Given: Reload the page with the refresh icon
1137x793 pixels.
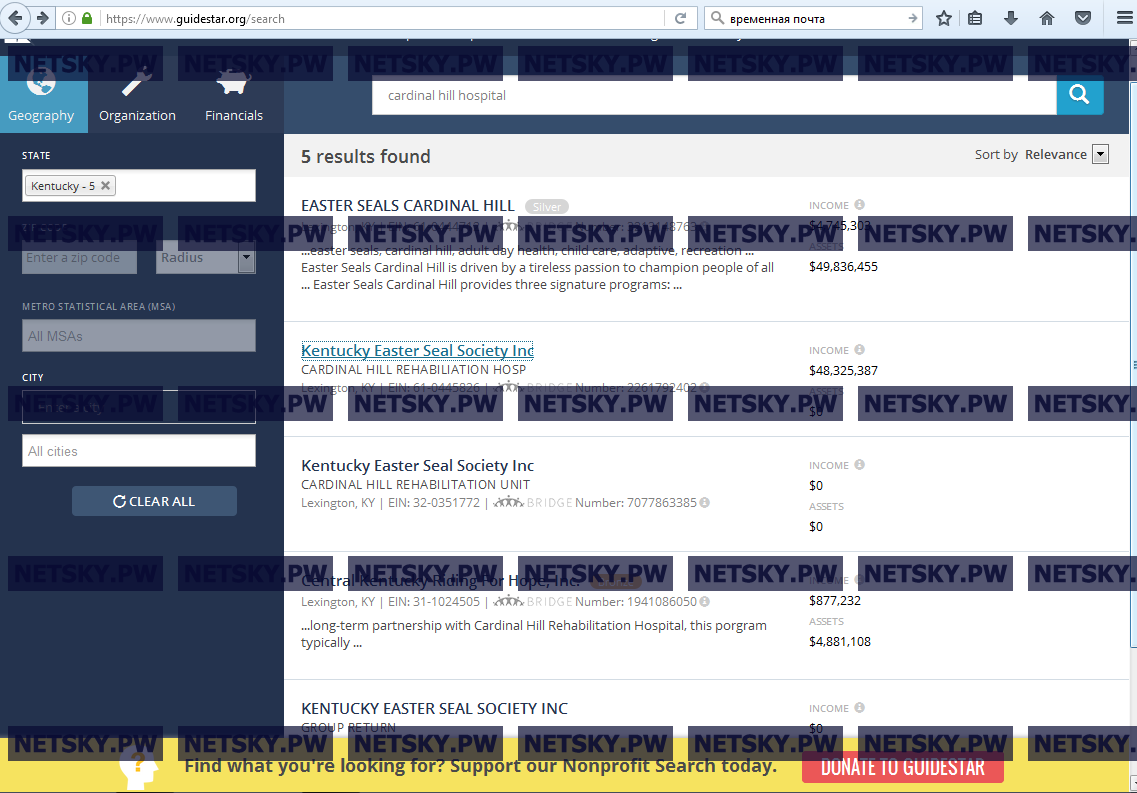Looking at the screenshot, I should click(x=680, y=18).
